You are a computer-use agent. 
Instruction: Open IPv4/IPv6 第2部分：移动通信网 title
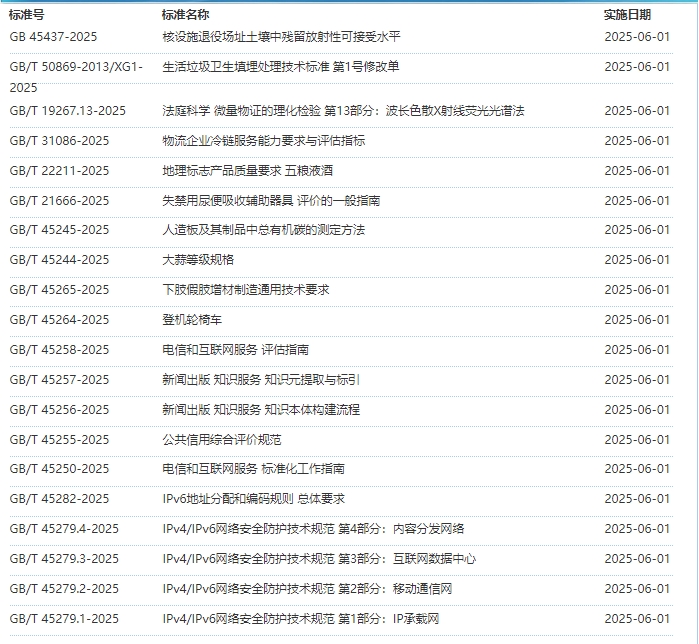[307, 588]
